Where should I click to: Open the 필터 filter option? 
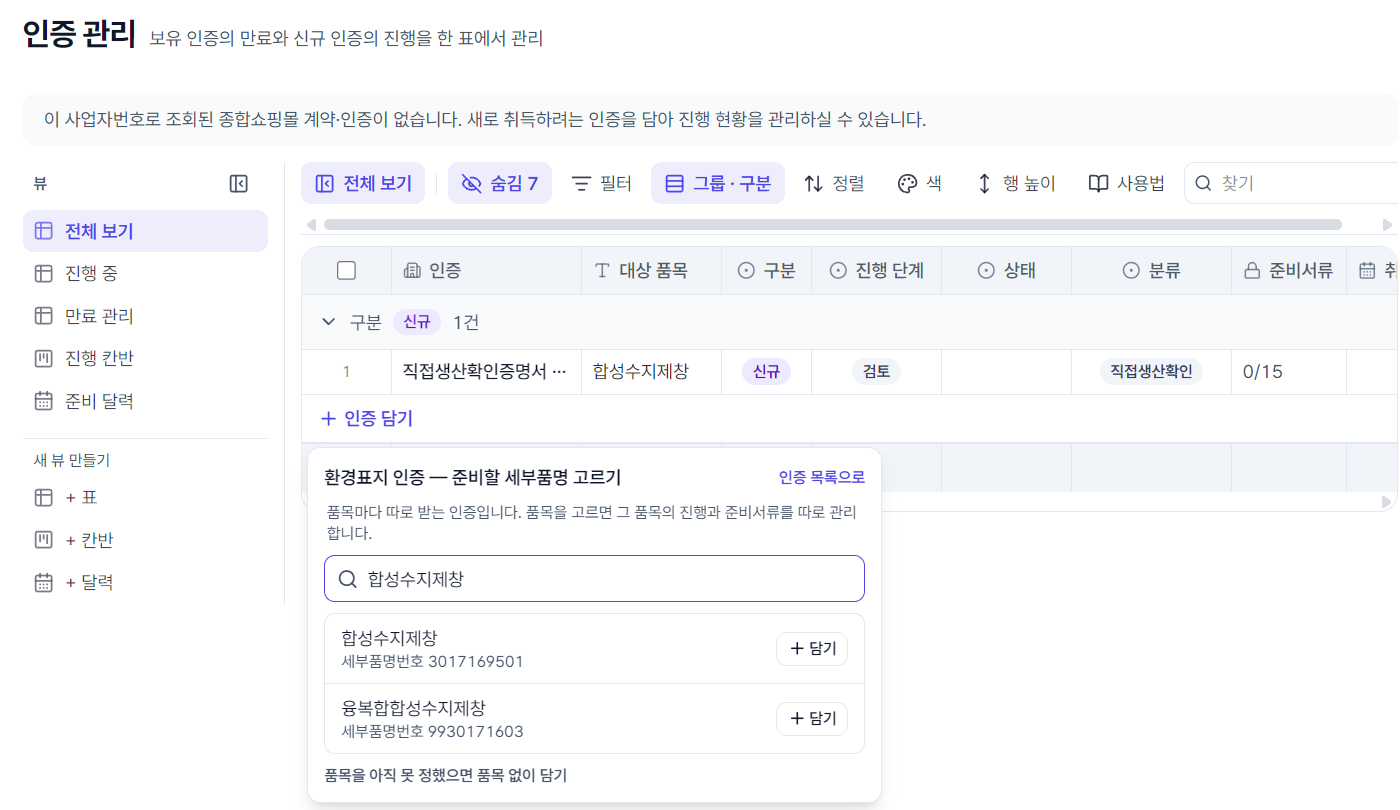pos(602,183)
